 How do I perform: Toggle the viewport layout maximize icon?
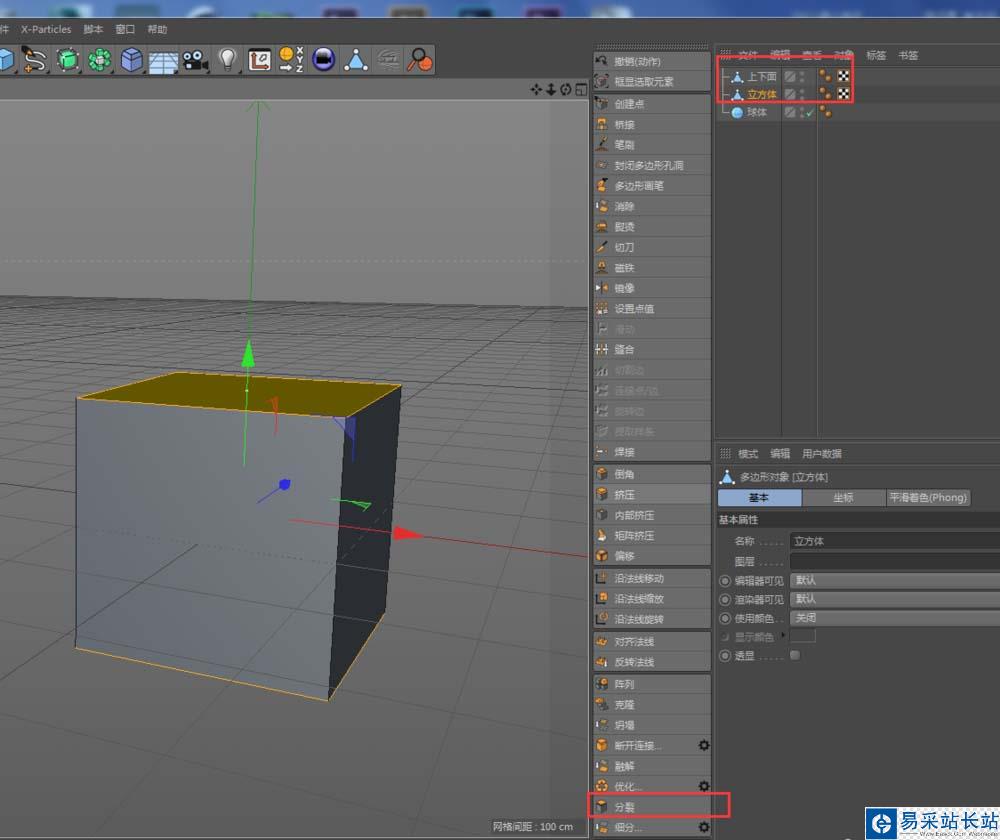point(580,89)
